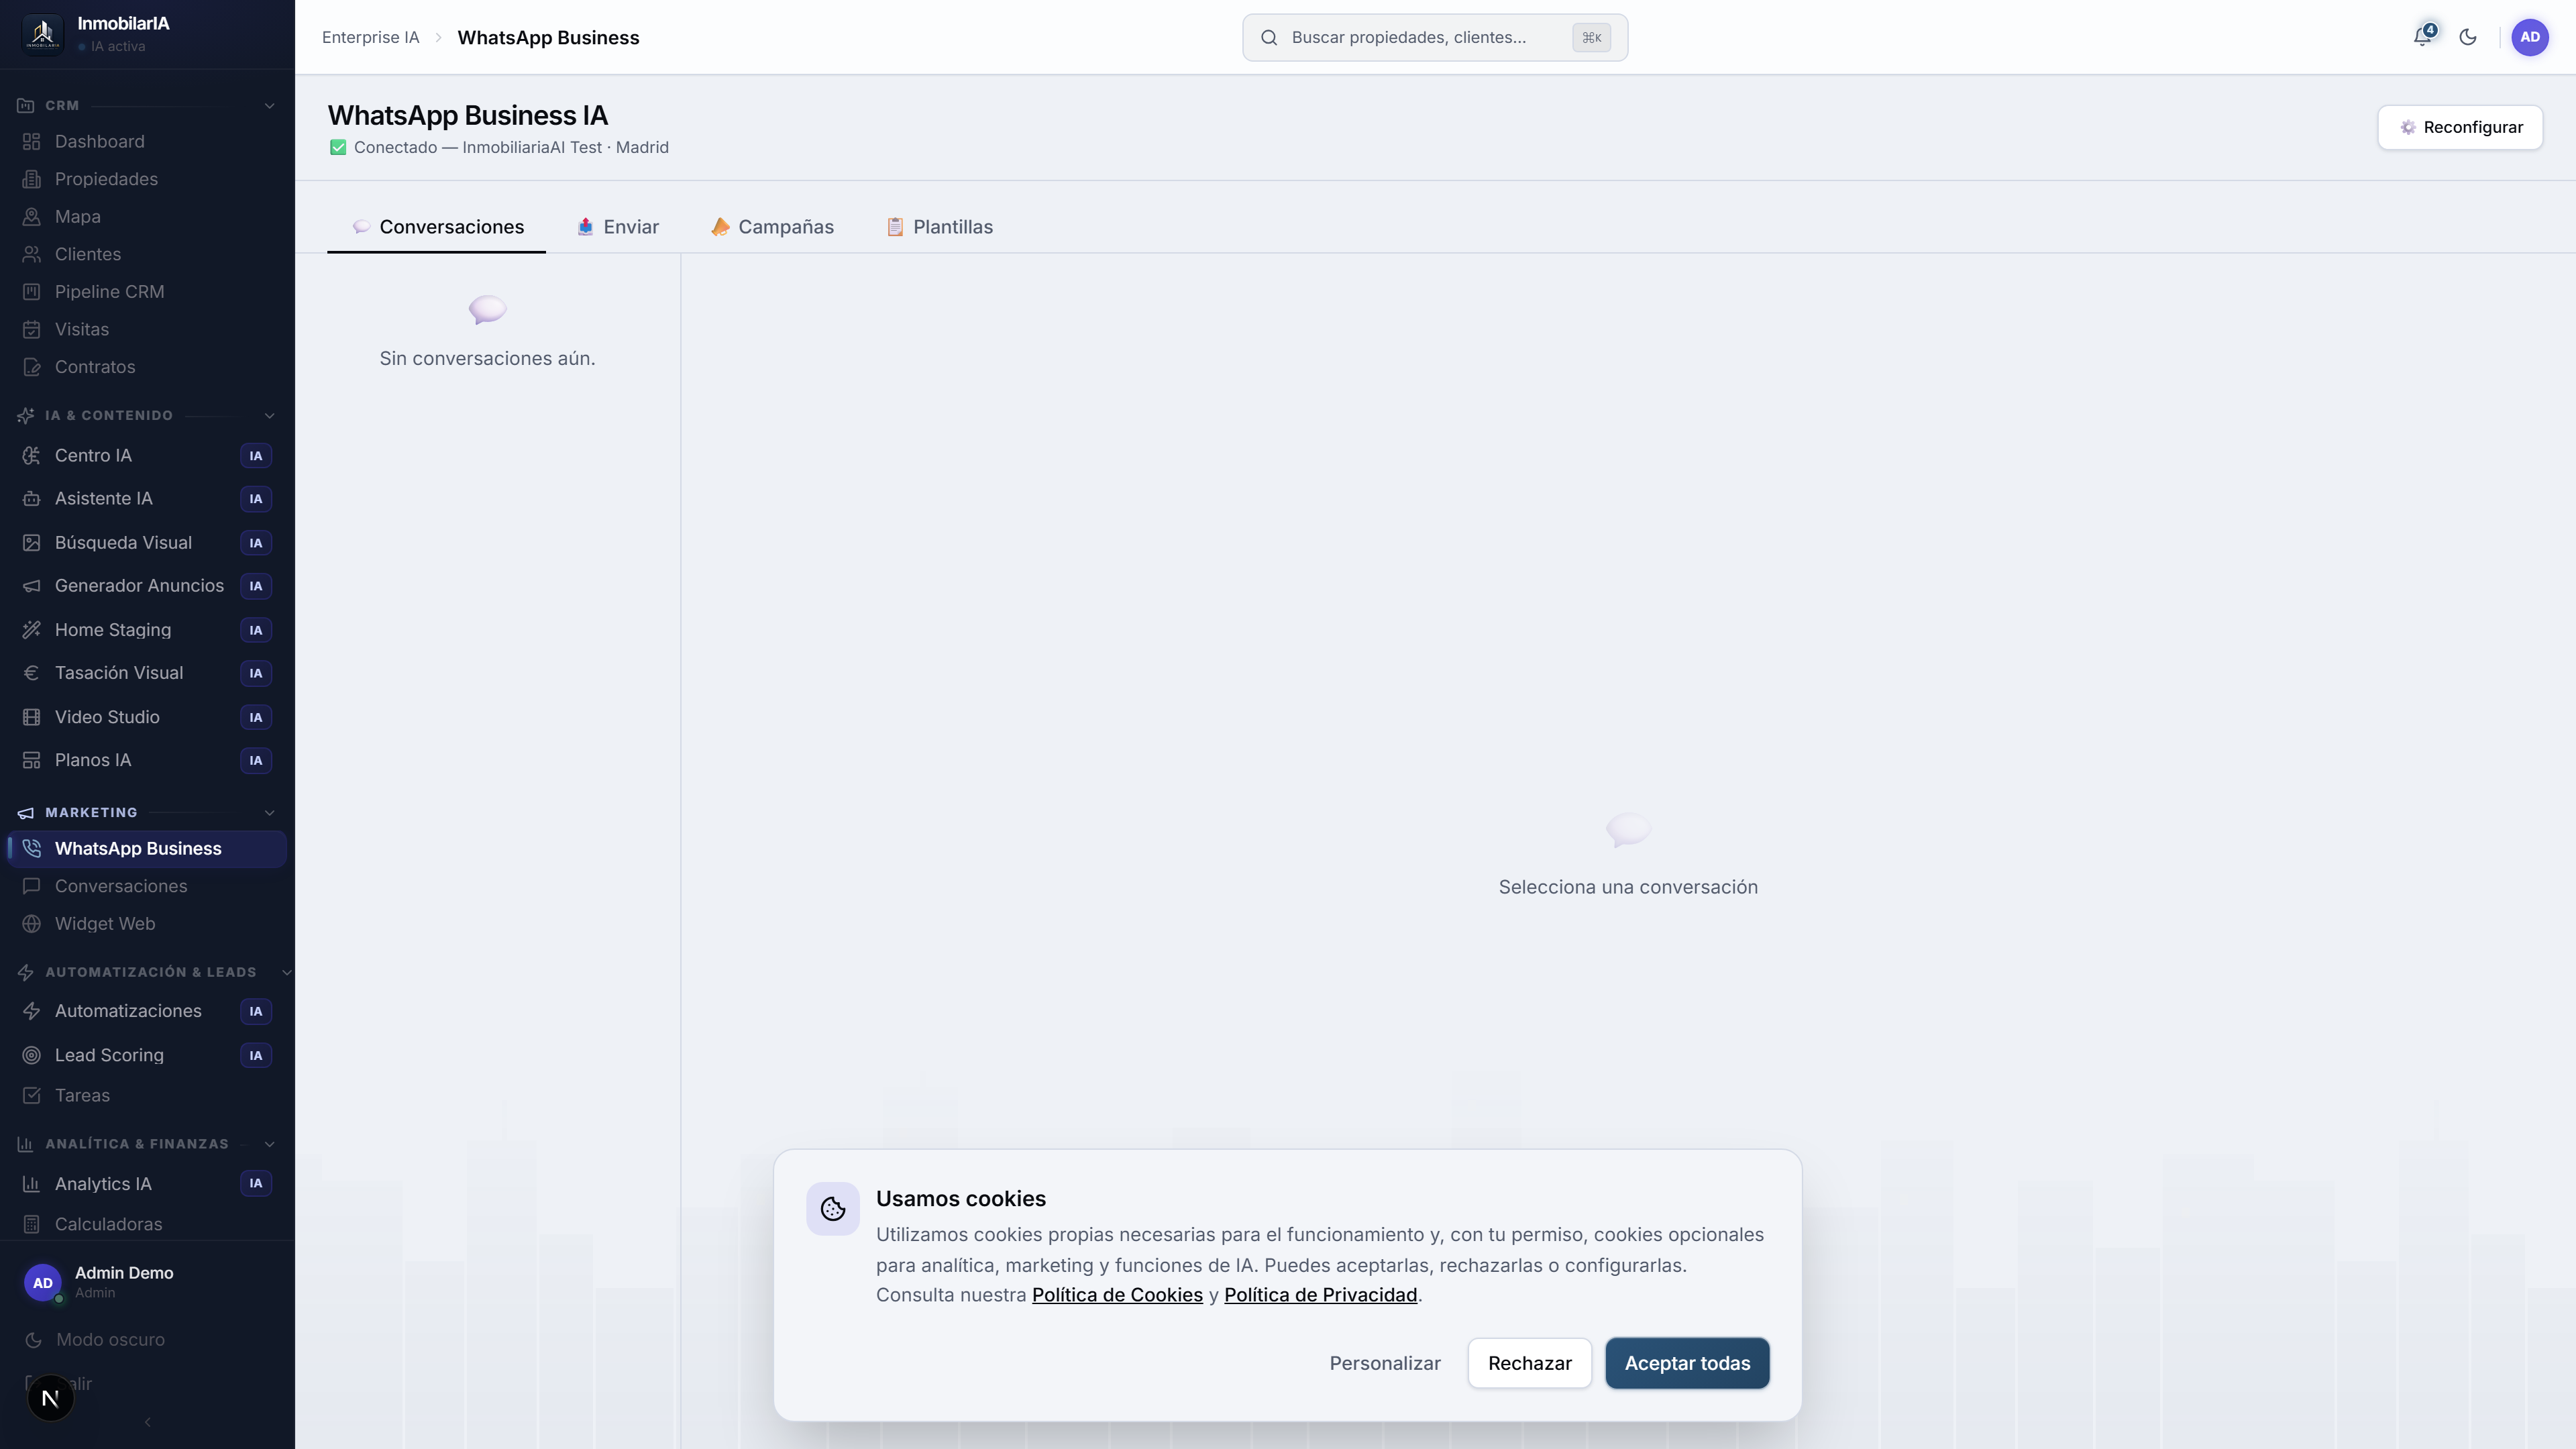Open Asistente IA
This screenshot has width=2576, height=1449.
click(147, 498)
